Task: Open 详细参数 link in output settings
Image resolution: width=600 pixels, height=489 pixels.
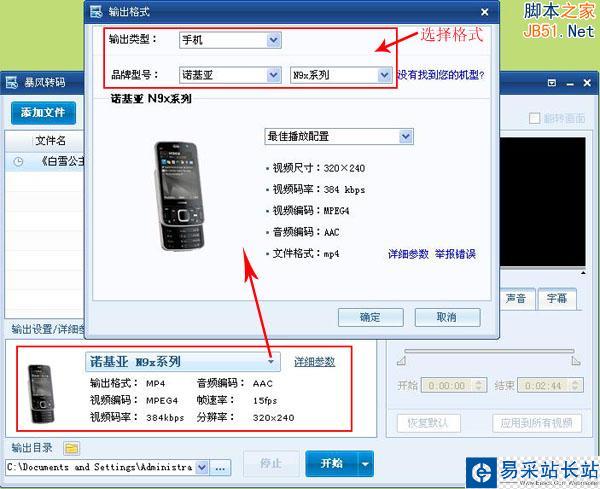Action: coord(315,362)
